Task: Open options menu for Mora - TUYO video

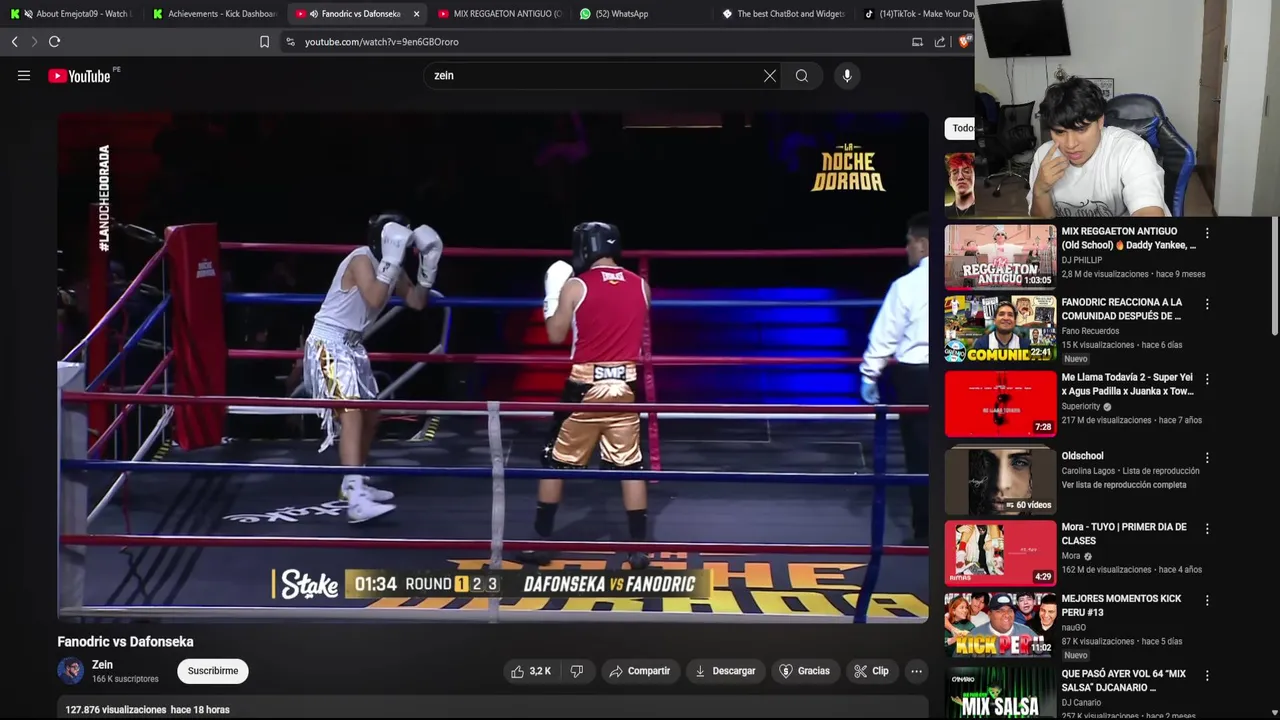Action: pos(1207,529)
